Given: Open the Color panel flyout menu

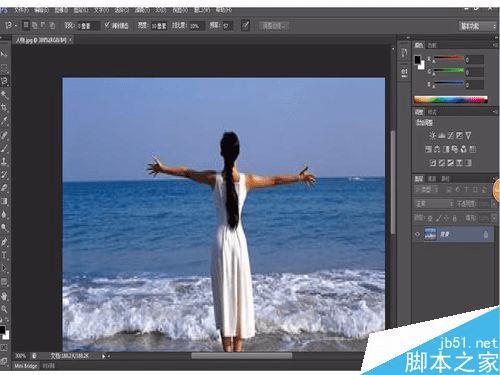Looking at the screenshot, I should click(494, 45).
